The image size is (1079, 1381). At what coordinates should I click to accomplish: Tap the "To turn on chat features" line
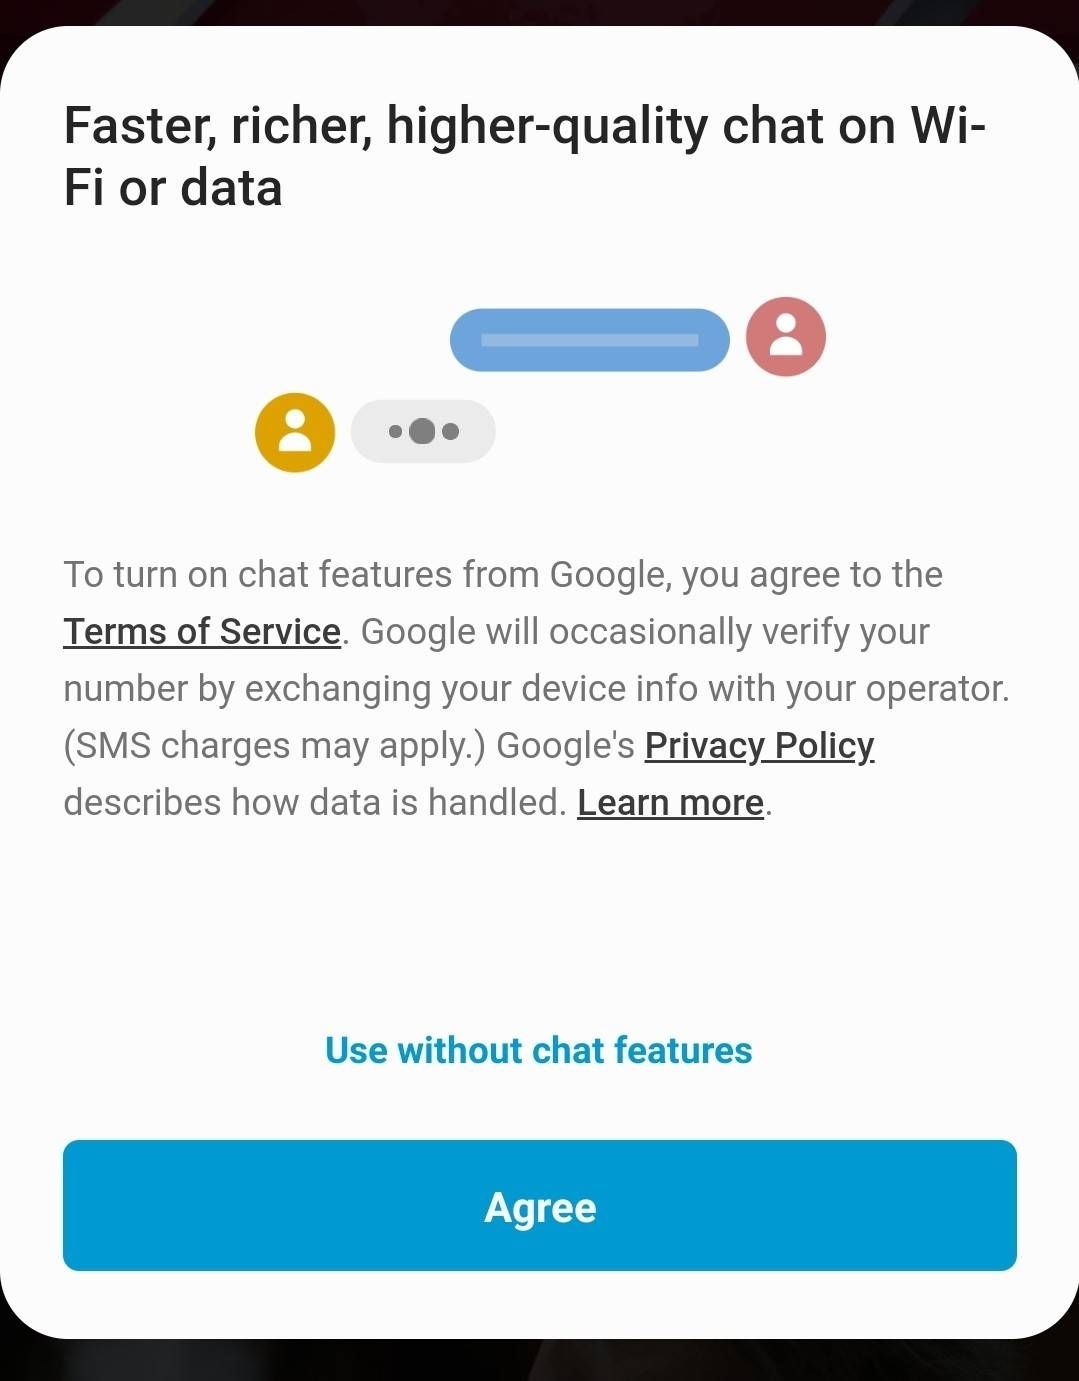click(x=502, y=575)
